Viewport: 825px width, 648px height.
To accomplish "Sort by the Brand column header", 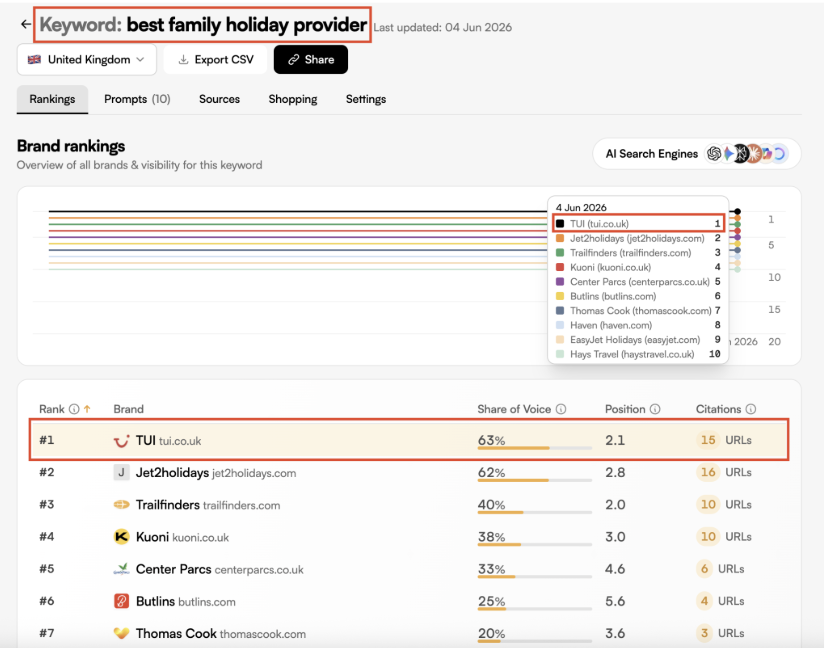I will coord(128,409).
